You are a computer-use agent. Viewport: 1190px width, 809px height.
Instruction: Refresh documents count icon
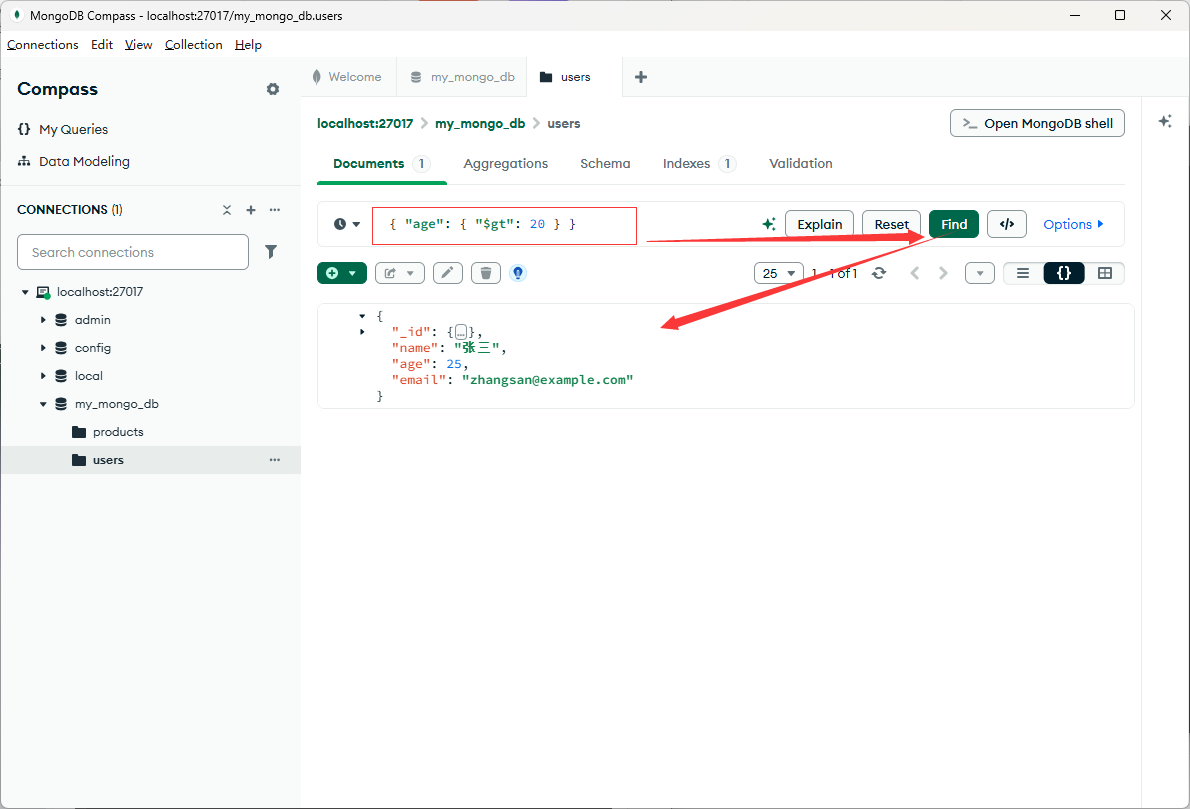pyautogui.click(x=879, y=273)
